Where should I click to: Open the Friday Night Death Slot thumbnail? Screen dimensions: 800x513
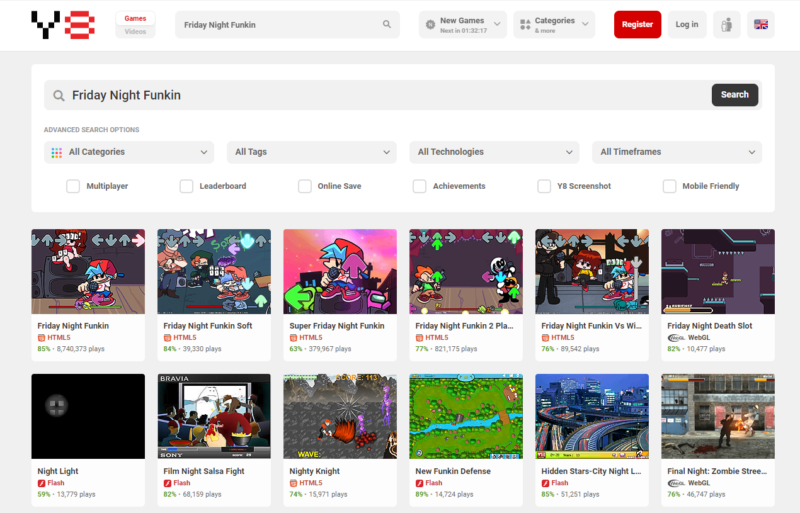tap(718, 272)
